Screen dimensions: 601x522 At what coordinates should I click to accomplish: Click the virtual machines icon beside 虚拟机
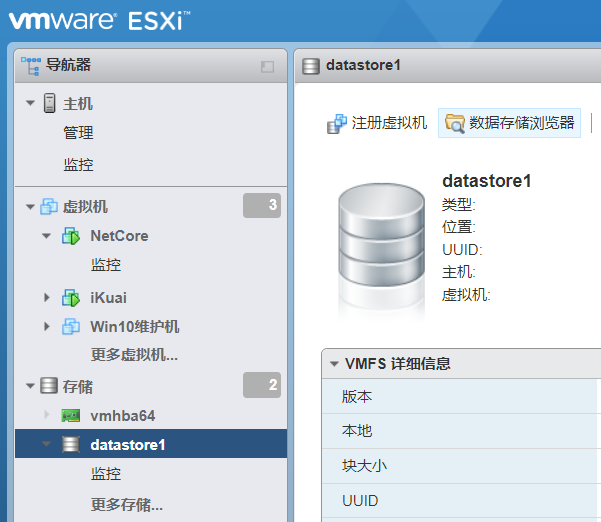[x=49, y=207]
